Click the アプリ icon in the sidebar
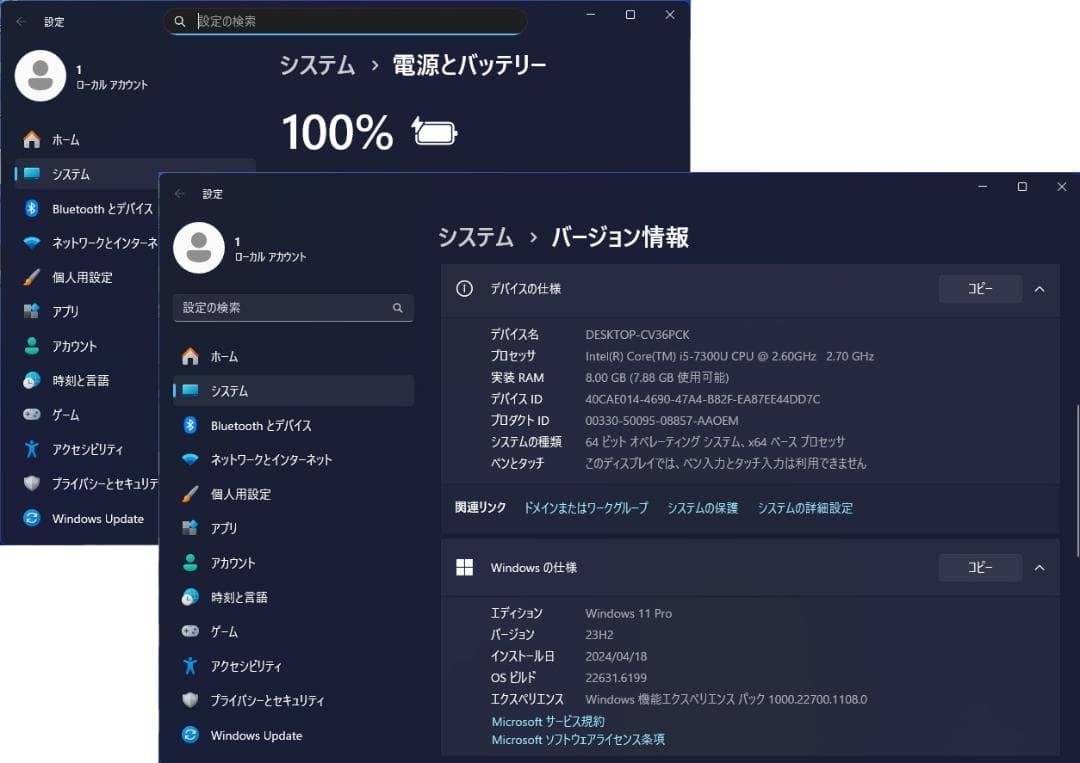 [x=191, y=528]
